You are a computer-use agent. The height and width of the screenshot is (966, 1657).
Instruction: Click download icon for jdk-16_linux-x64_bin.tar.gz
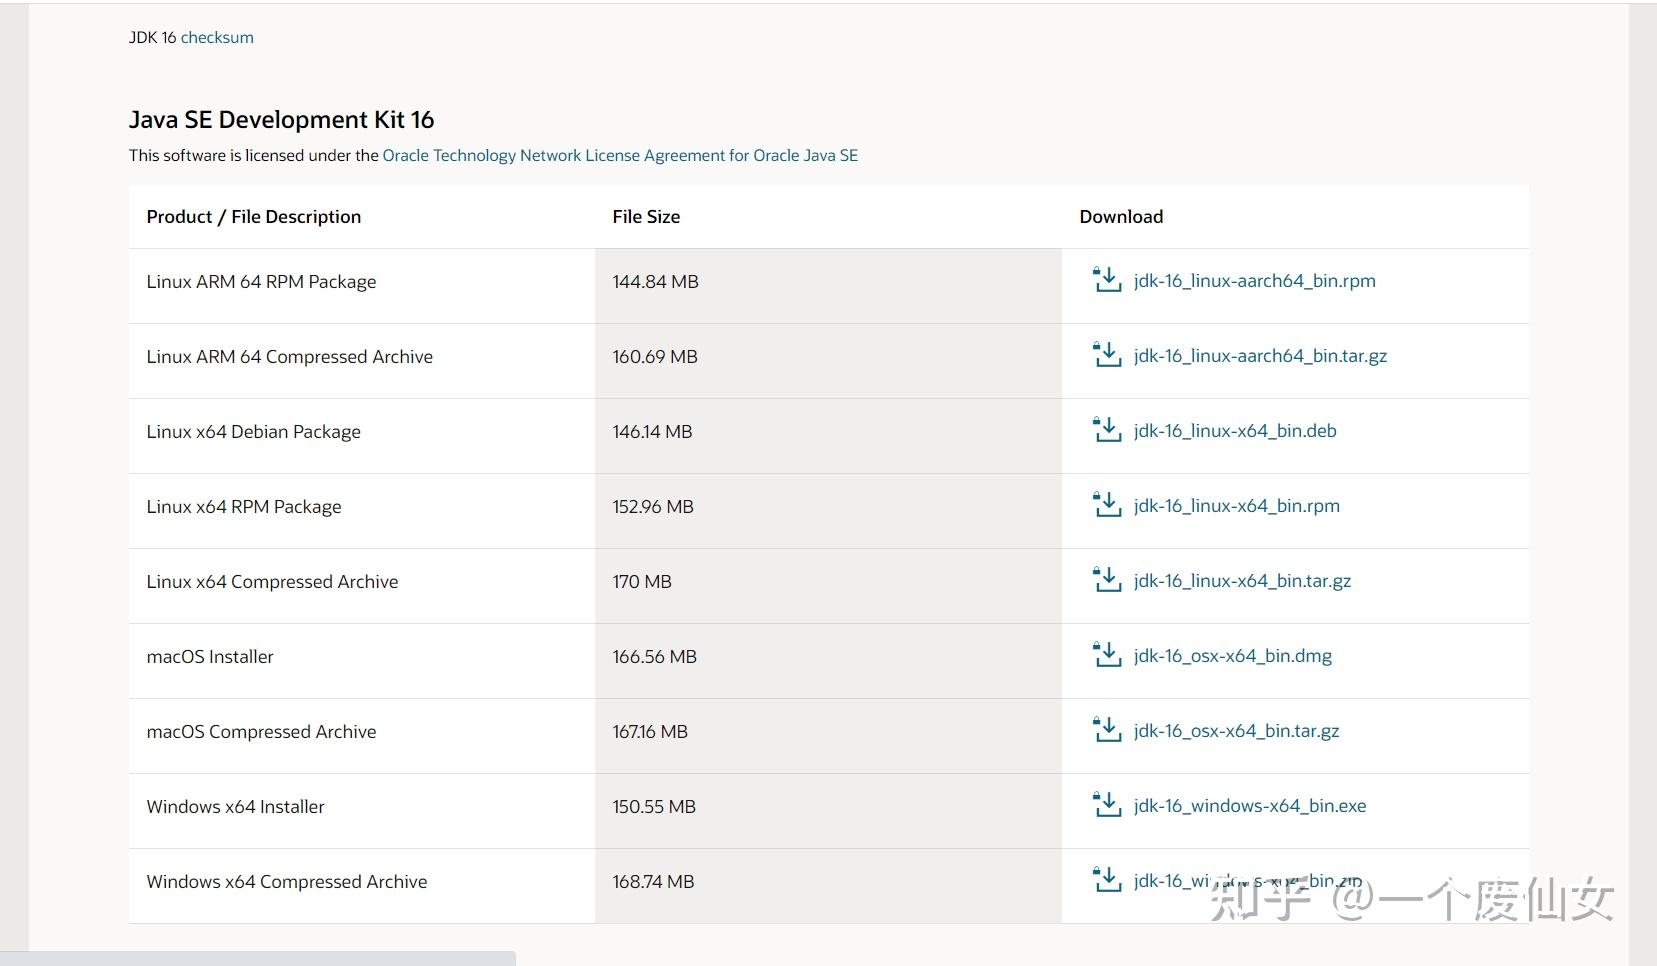tap(1107, 580)
